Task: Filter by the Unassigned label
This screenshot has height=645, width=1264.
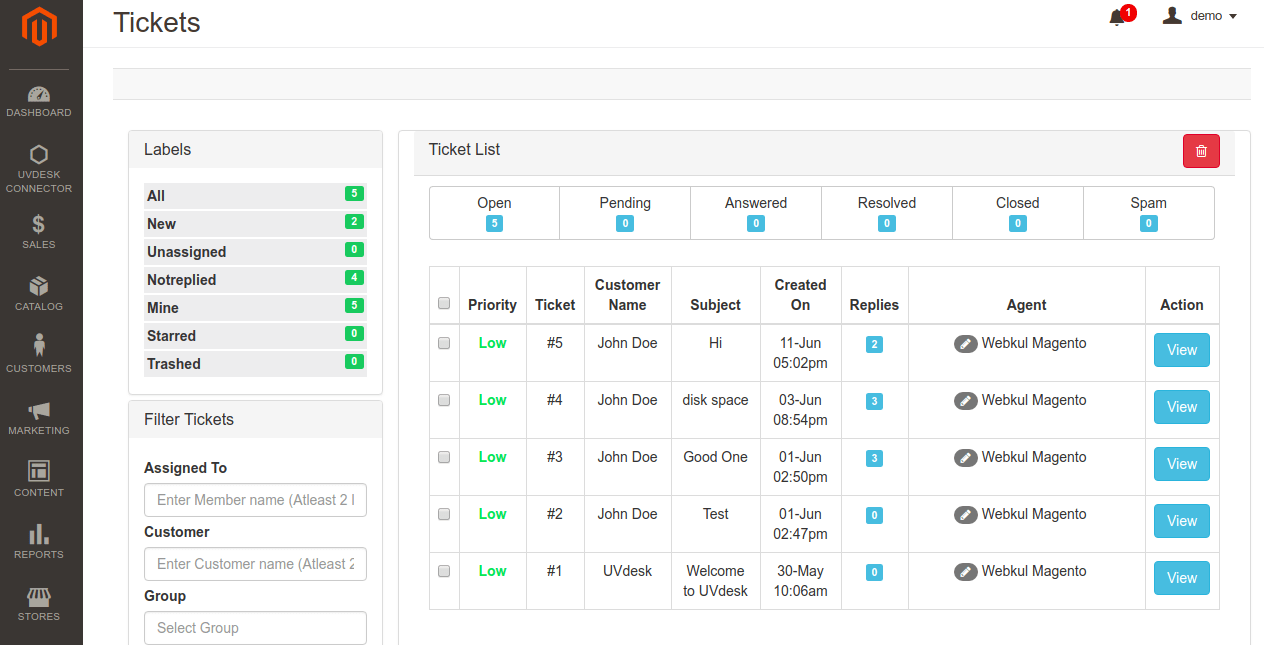Action: tap(255, 252)
